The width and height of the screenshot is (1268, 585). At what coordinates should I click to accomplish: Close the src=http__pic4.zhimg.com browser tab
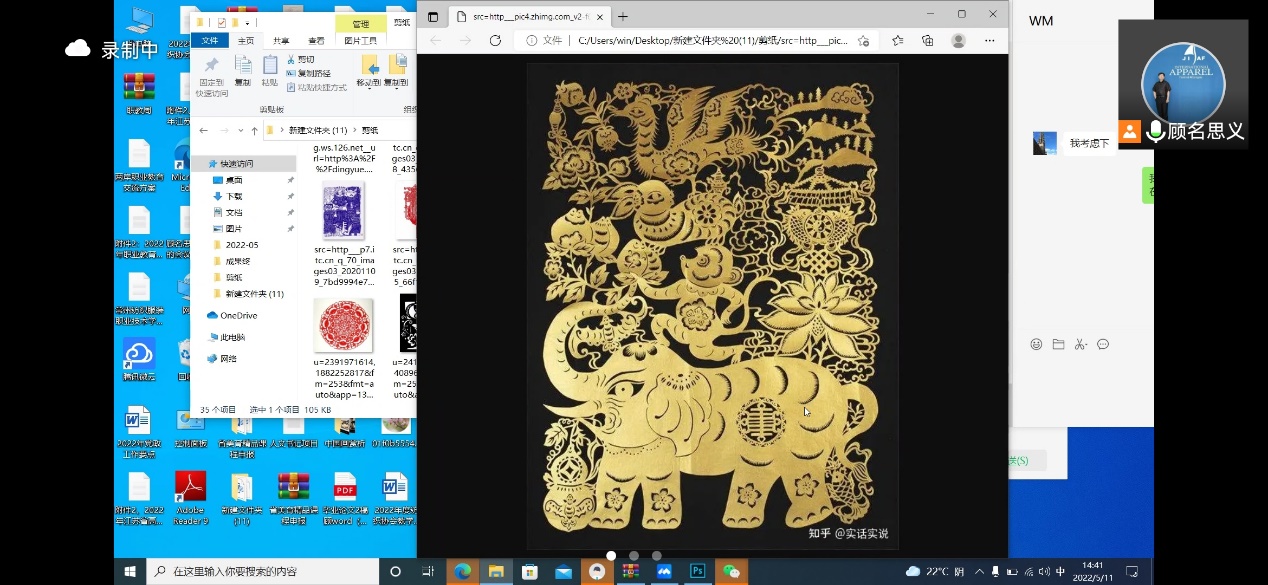[600, 16]
